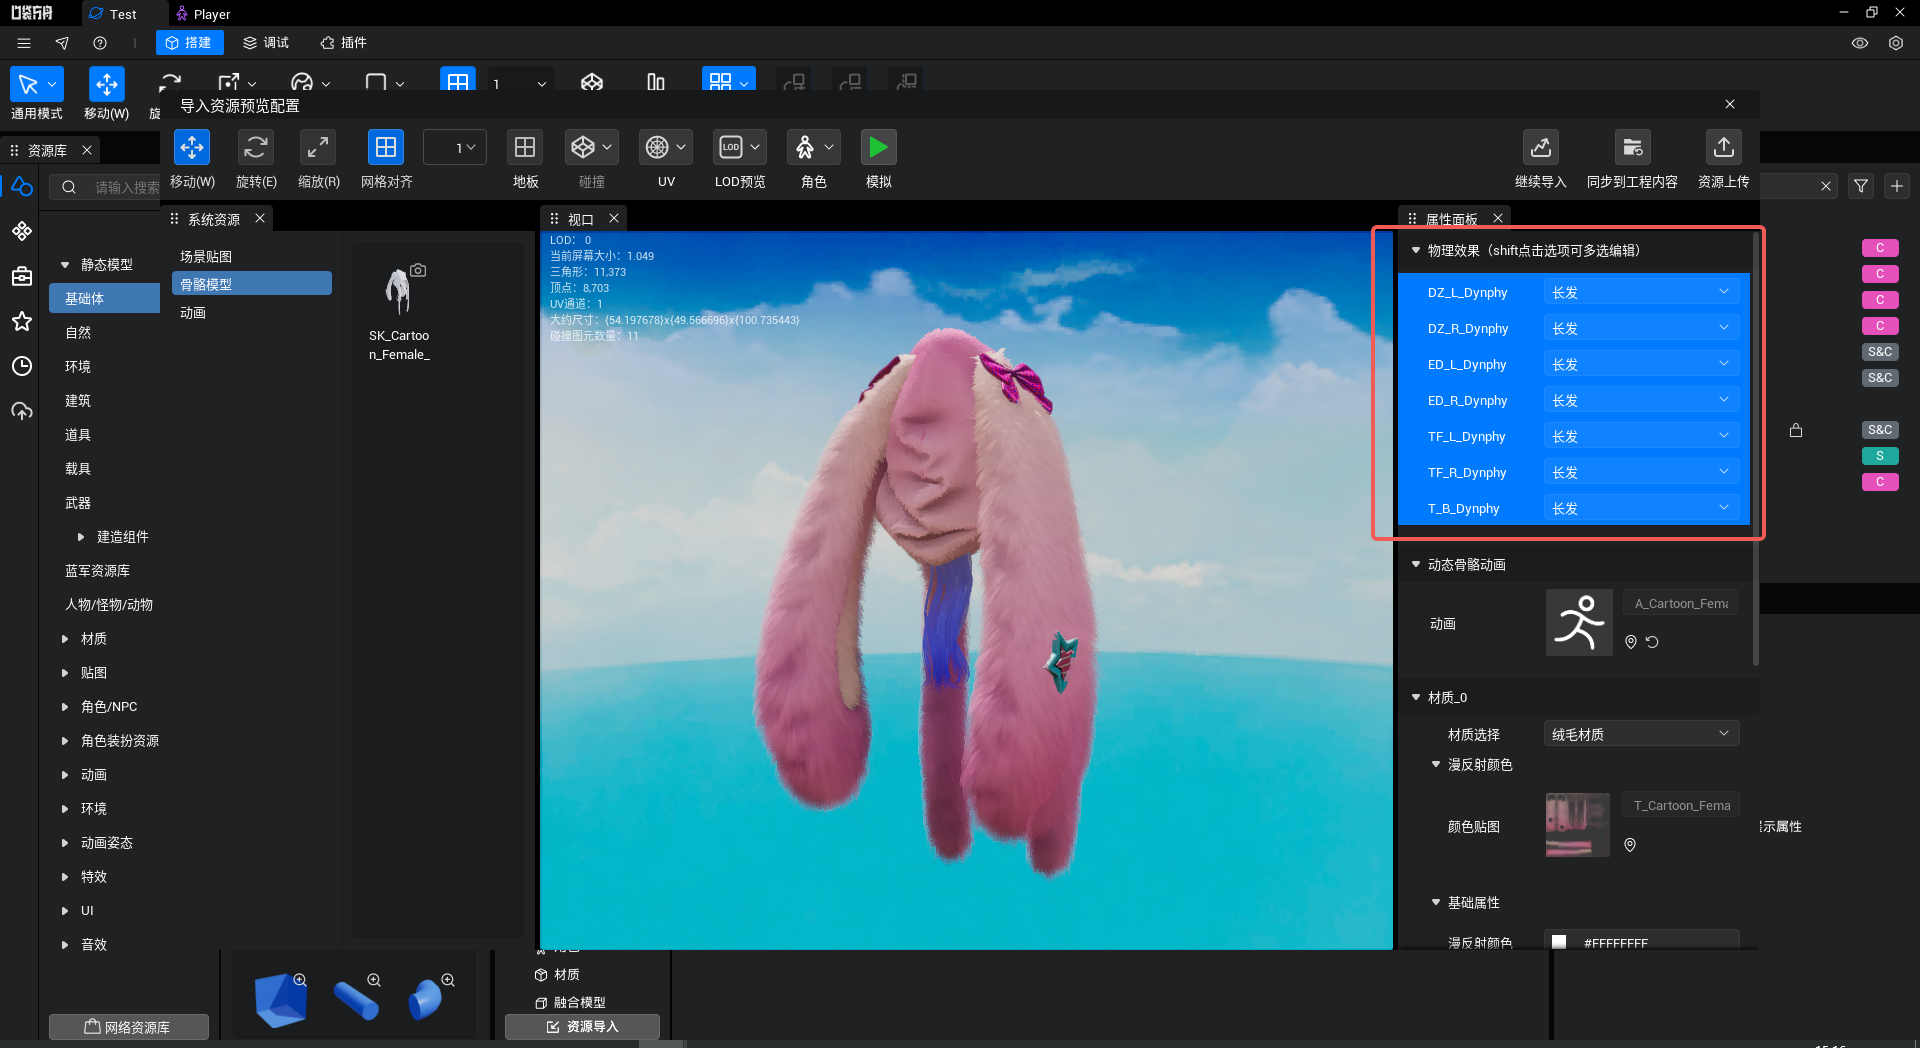Locate the animation asset with pin icon
The width and height of the screenshot is (1920, 1048).
pos(1631,642)
